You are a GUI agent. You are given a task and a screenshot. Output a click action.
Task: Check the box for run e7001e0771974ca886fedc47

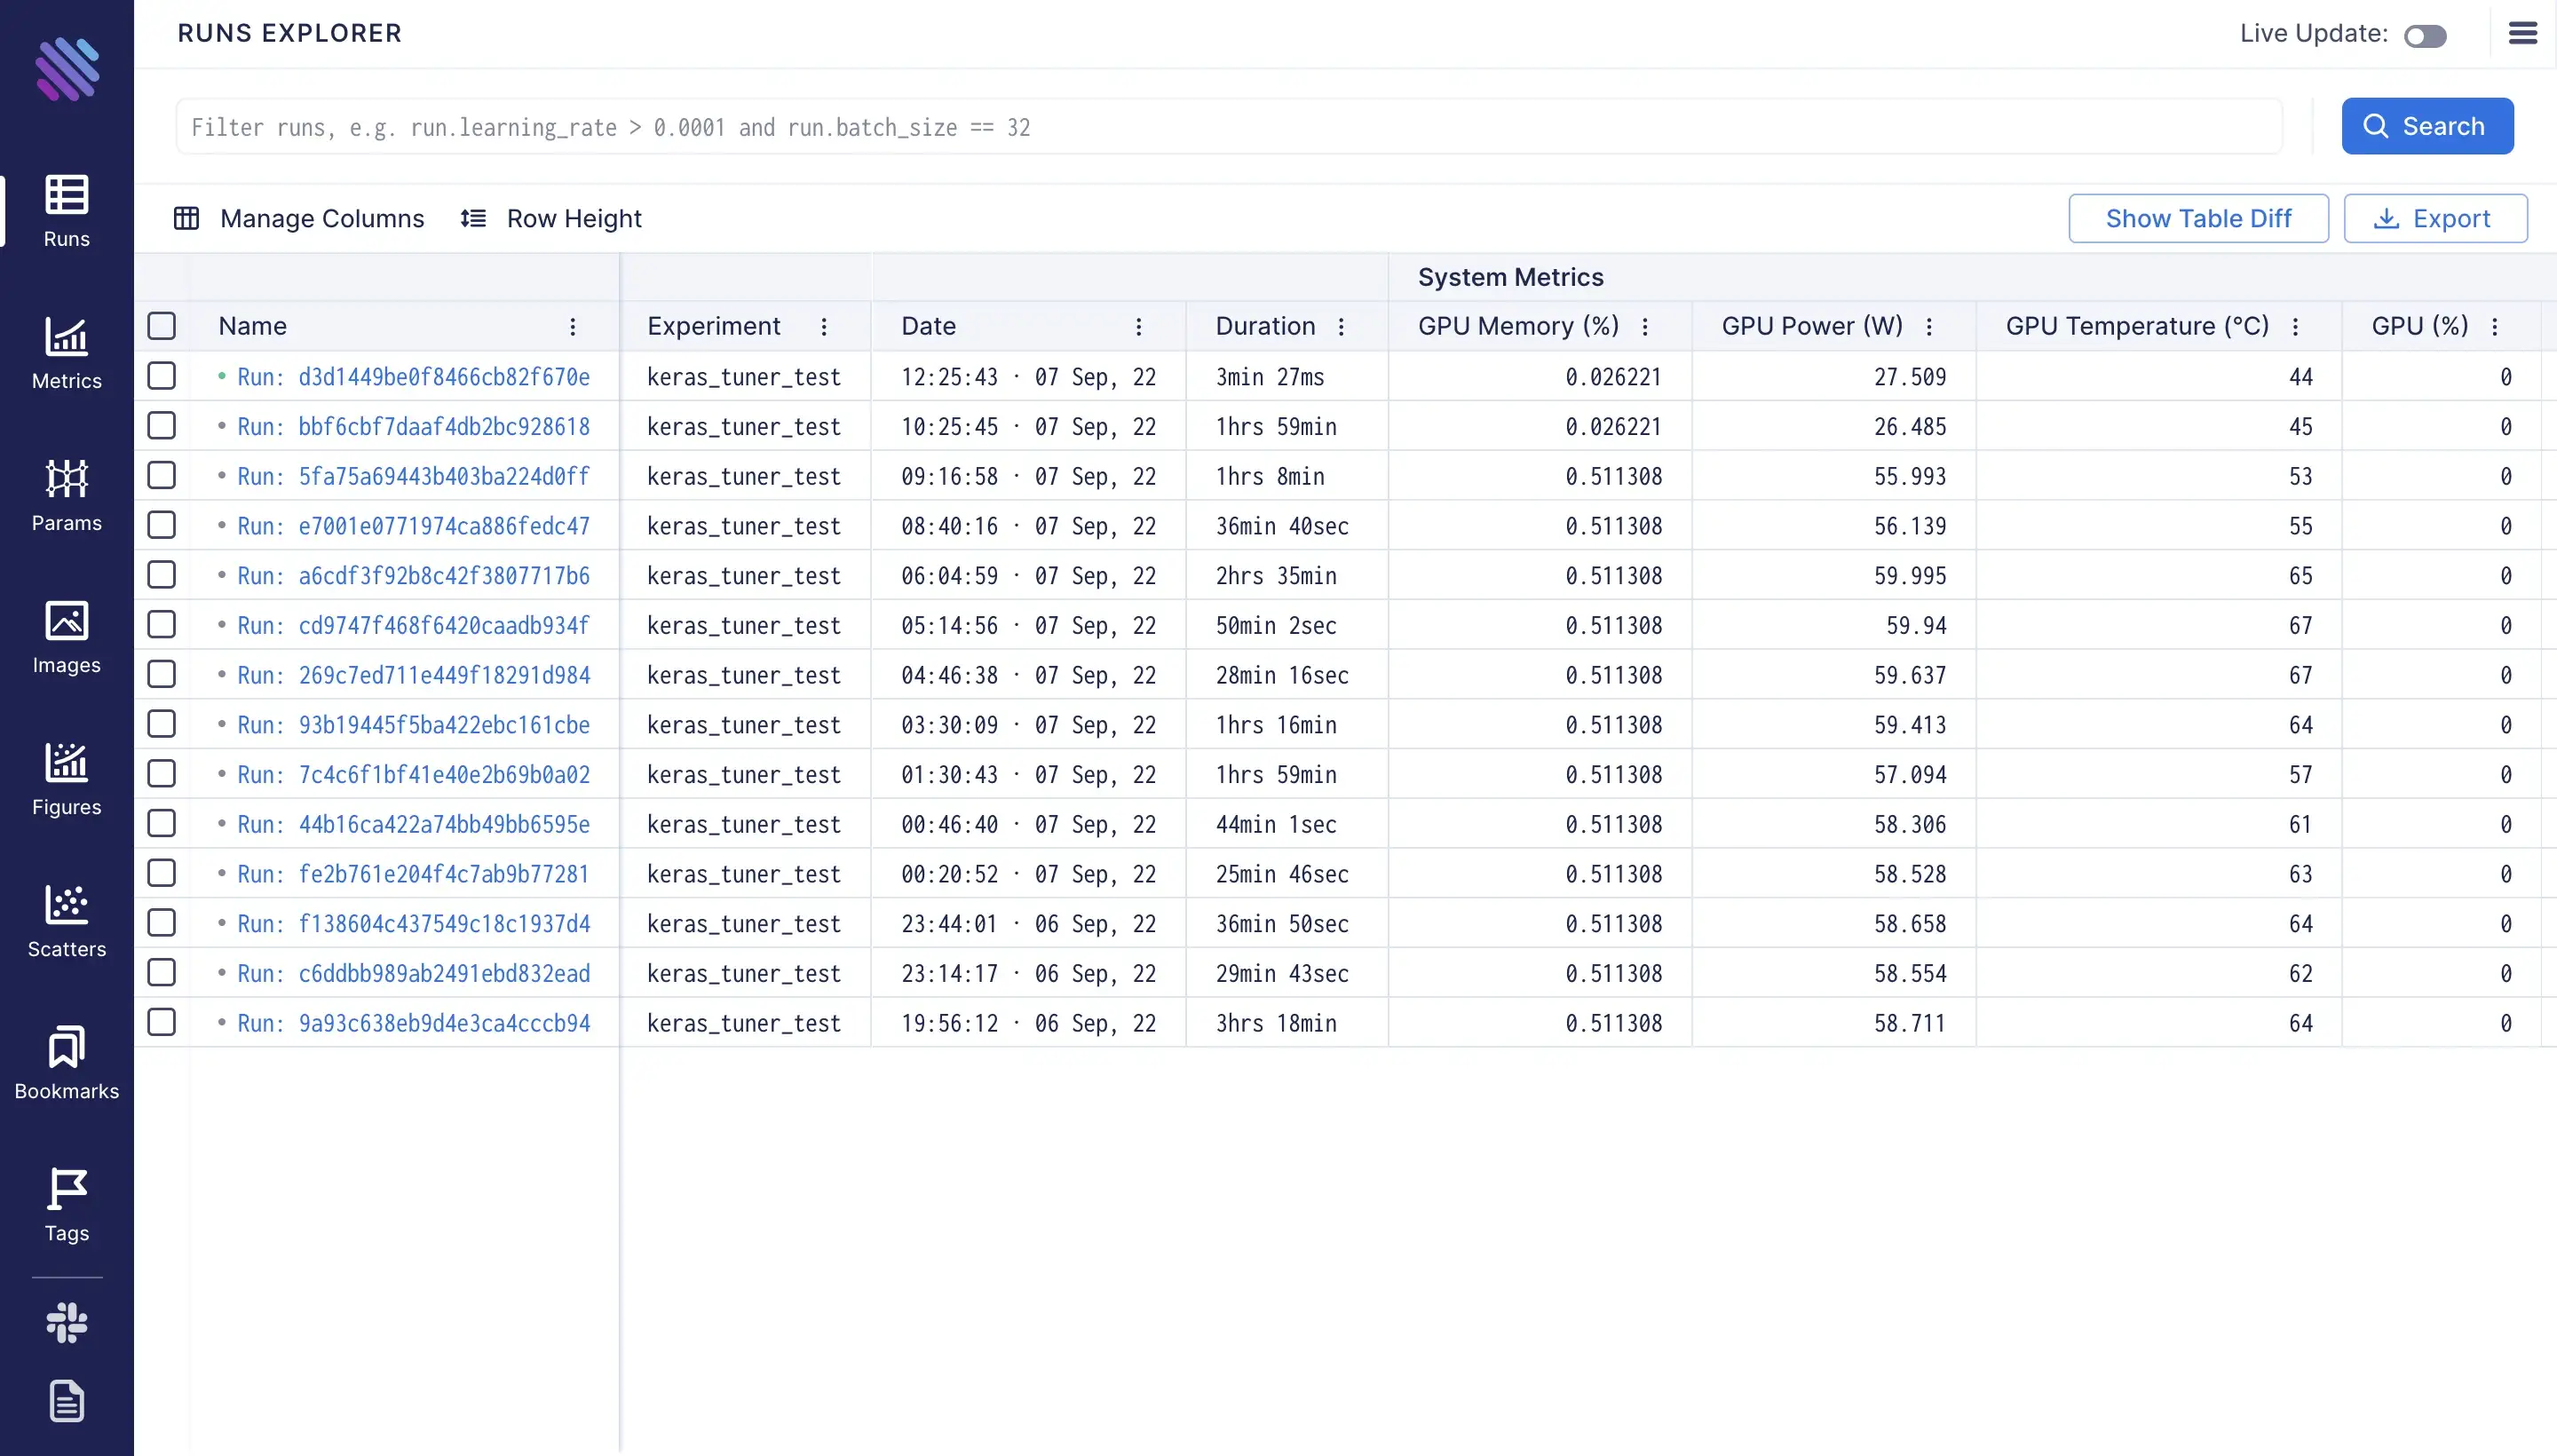click(161, 525)
